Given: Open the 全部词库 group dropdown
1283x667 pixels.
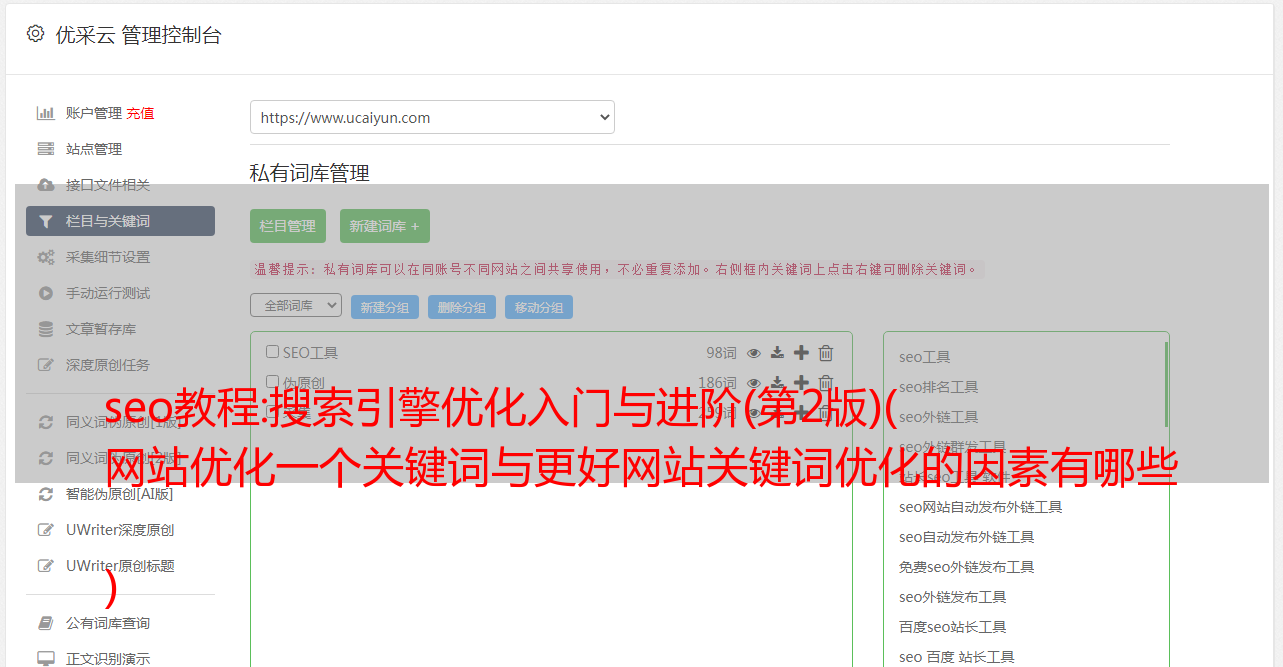Looking at the screenshot, I should coord(296,306).
